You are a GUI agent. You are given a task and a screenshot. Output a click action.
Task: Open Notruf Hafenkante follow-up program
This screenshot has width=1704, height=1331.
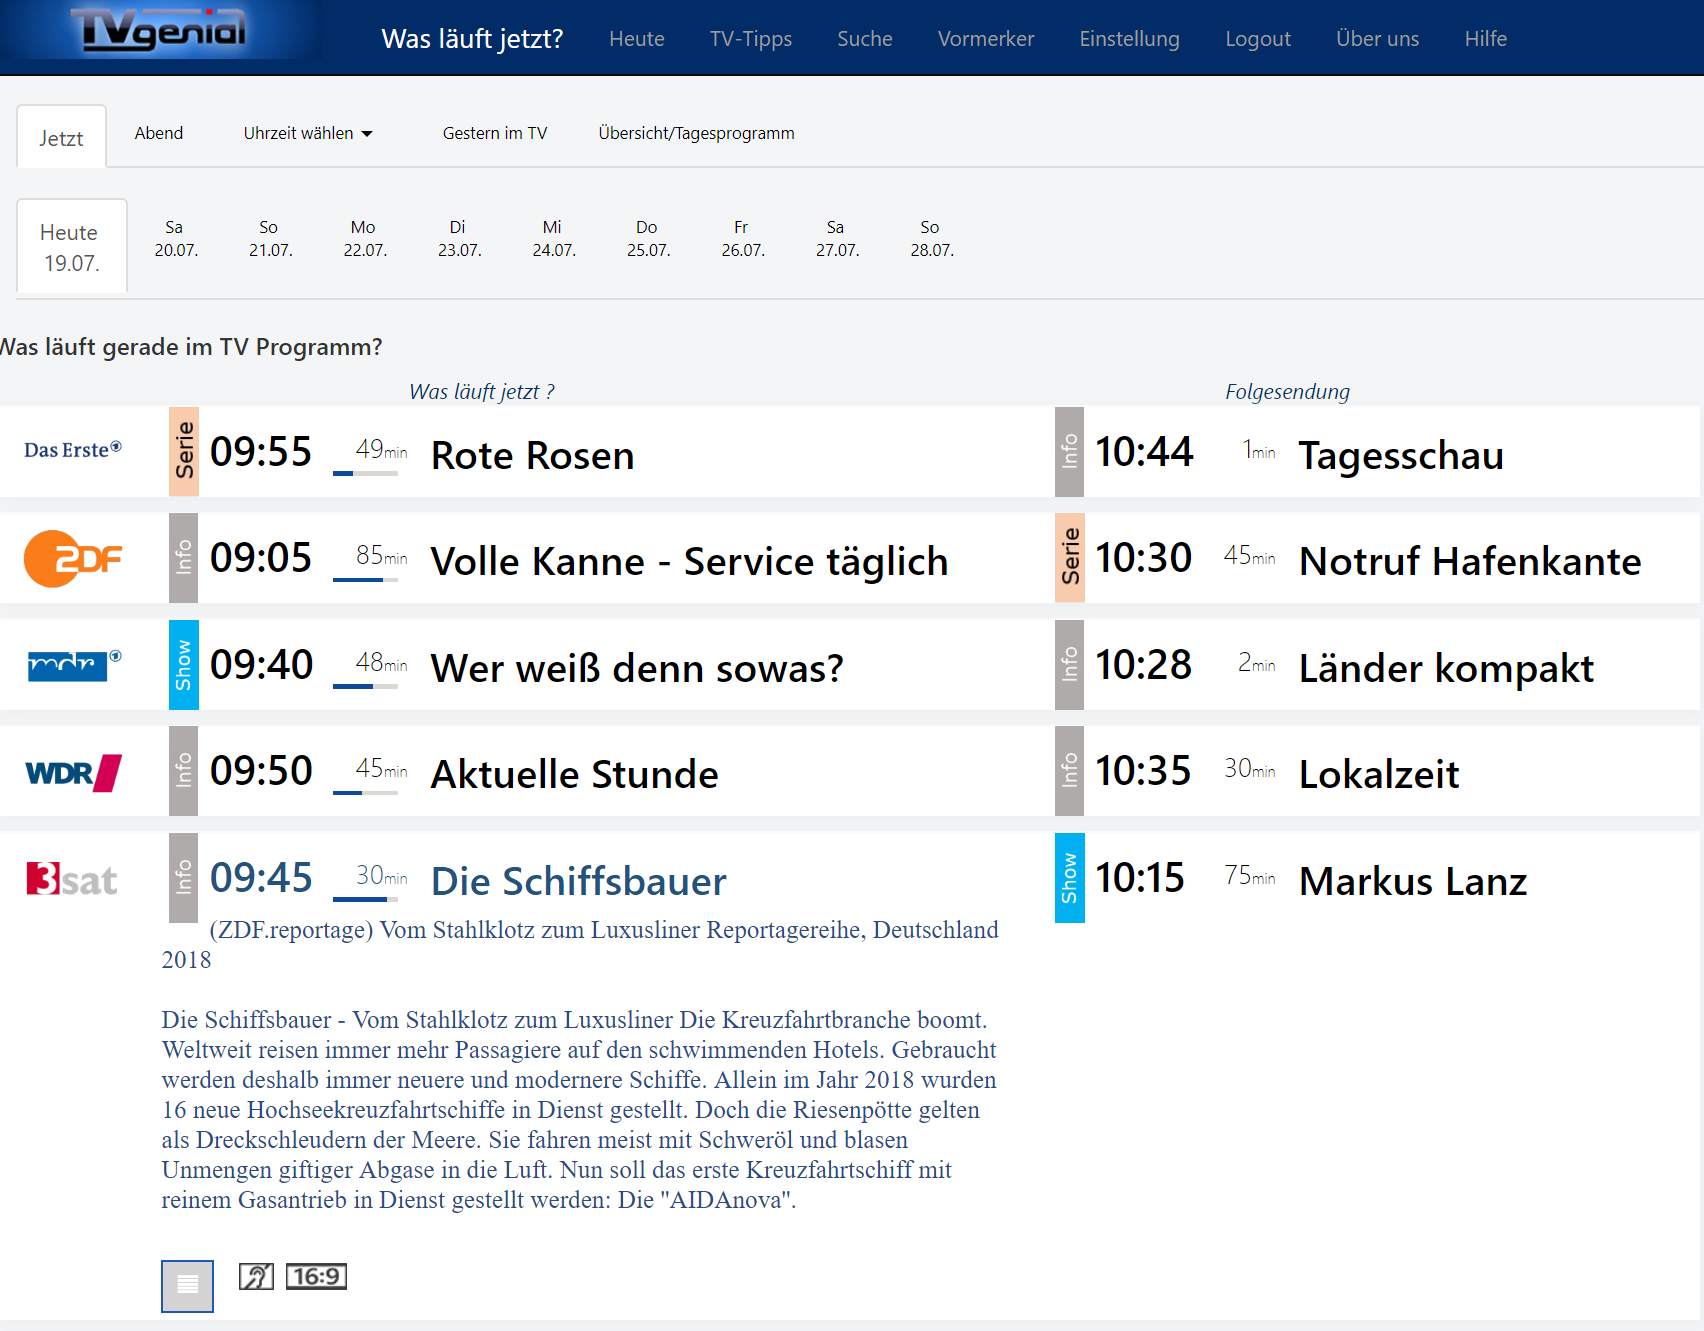coord(1470,561)
